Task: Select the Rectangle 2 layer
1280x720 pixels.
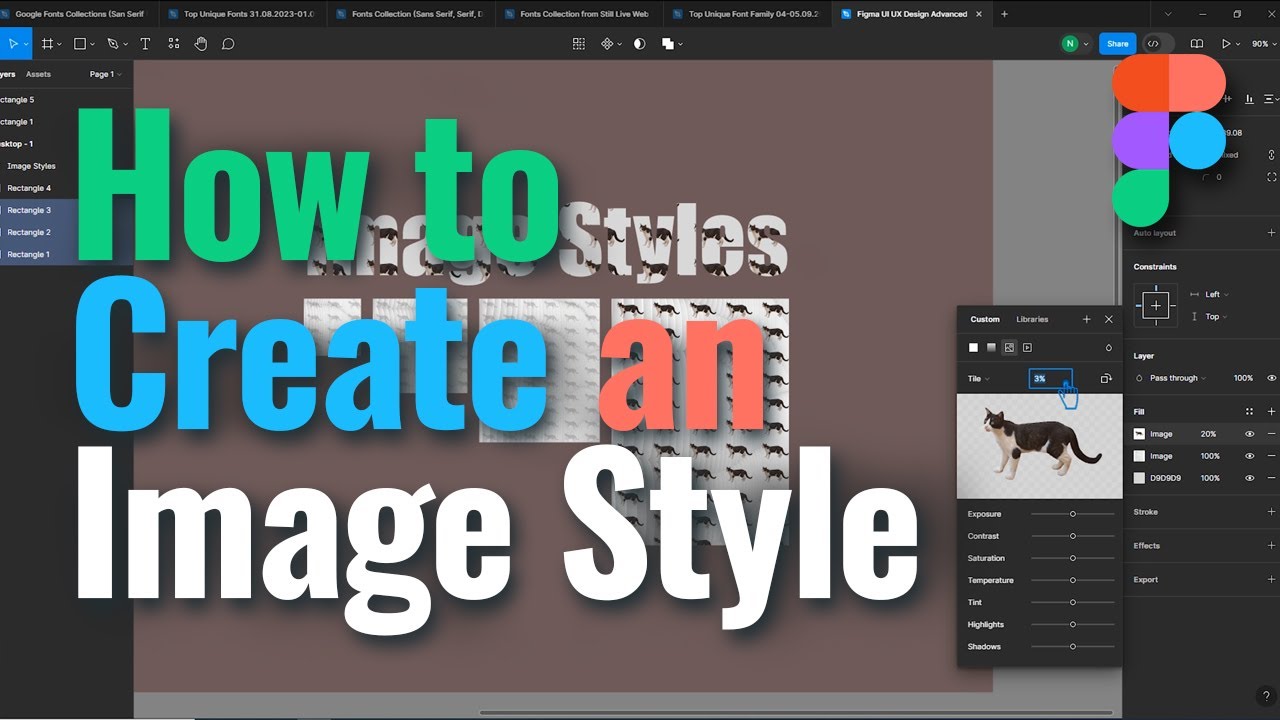Action: tap(30, 232)
